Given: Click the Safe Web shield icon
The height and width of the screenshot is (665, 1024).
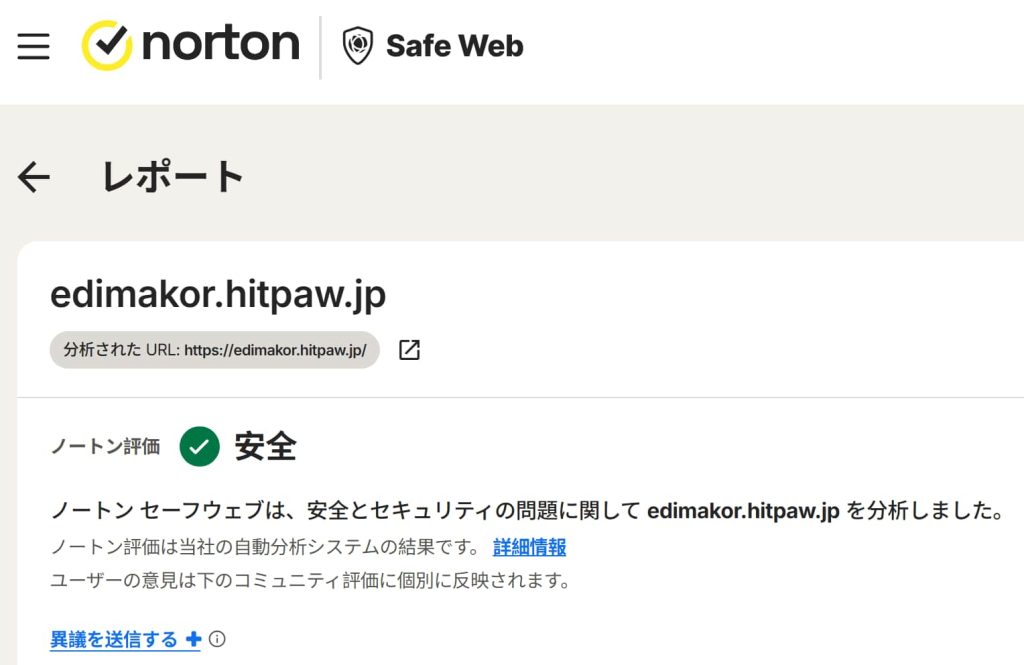Looking at the screenshot, I should click(x=357, y=46).
